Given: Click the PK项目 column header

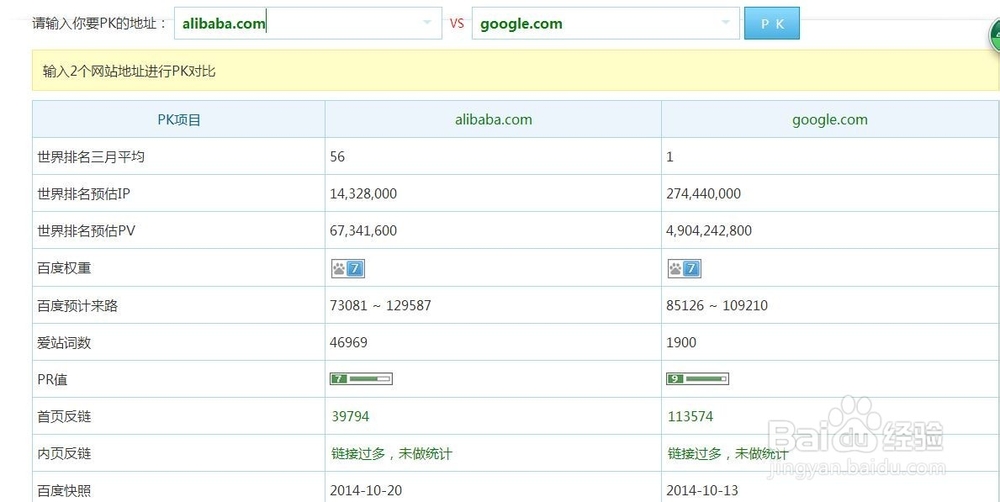Looking at the screenshot, I should [179, 120].
